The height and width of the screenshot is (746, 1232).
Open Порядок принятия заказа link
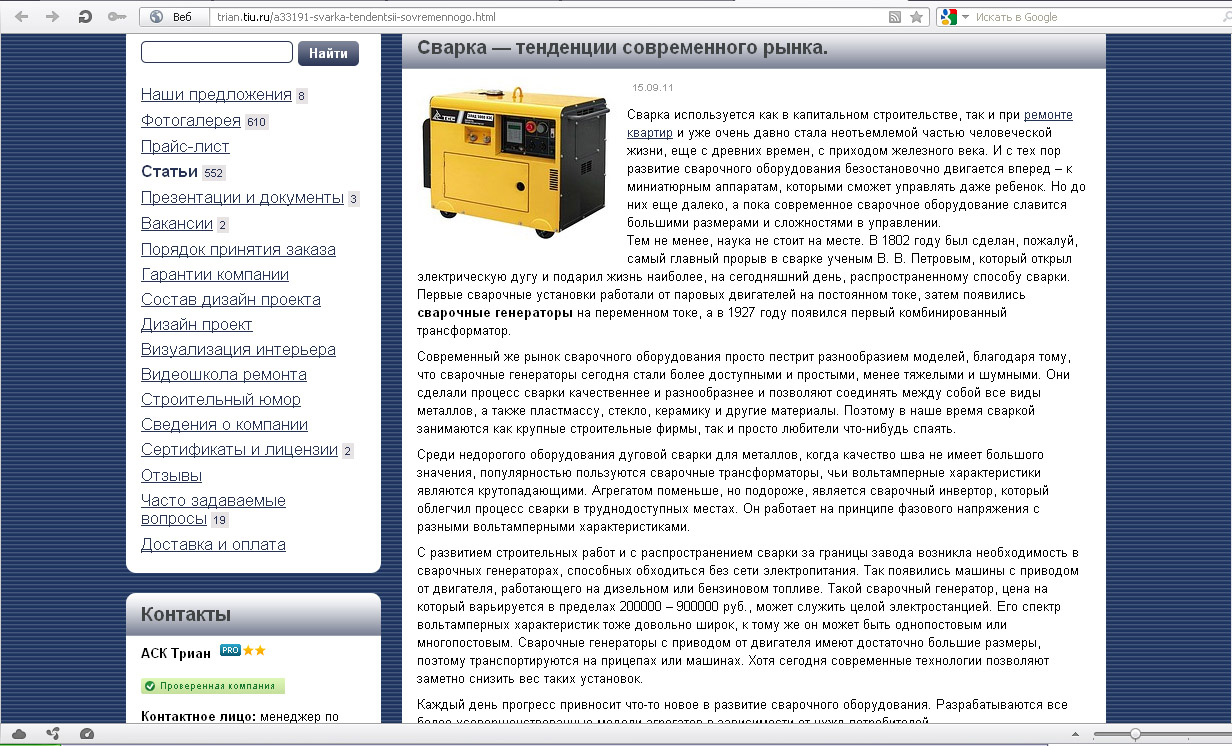238,249
